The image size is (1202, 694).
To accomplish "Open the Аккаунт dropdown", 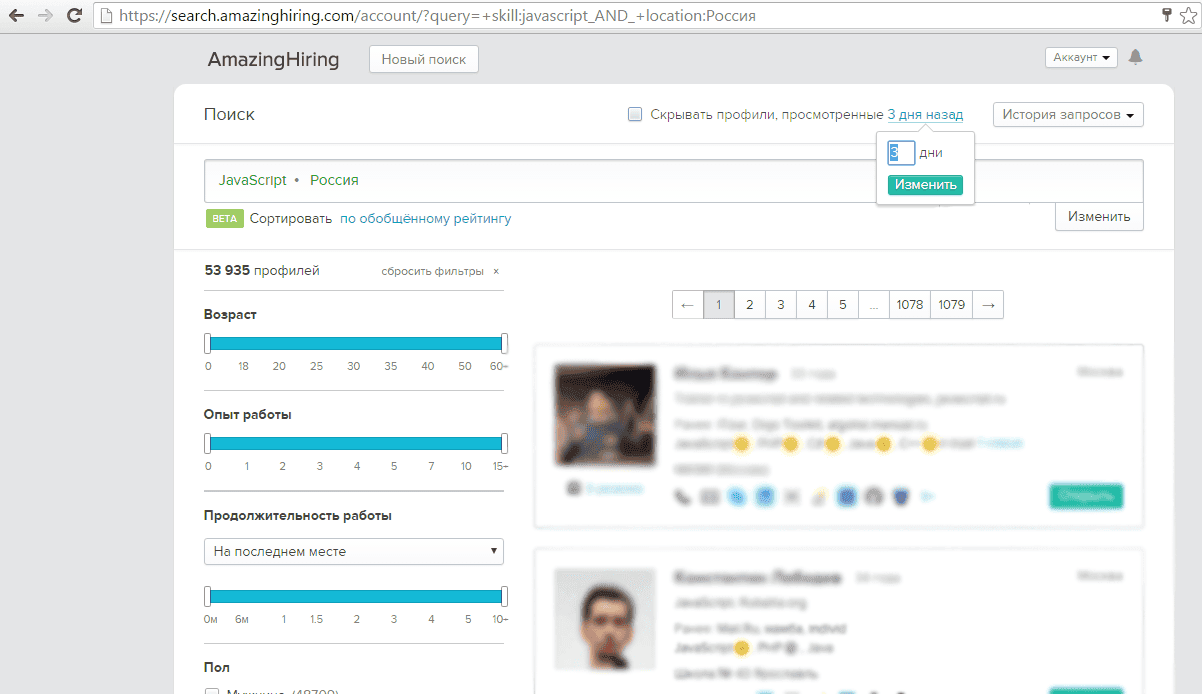I will [1080, 58].
